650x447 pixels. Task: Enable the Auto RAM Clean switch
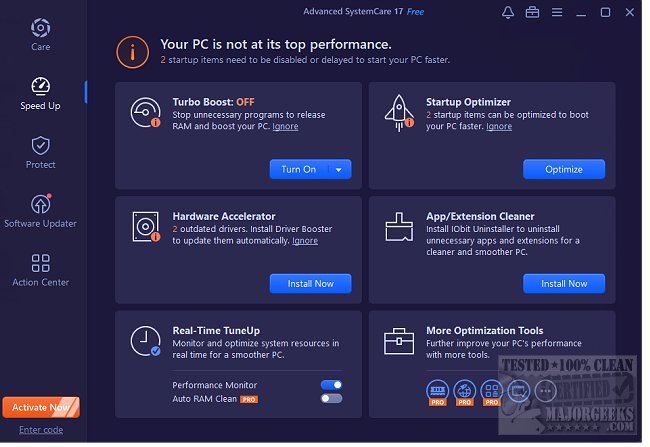pos(332,398)
